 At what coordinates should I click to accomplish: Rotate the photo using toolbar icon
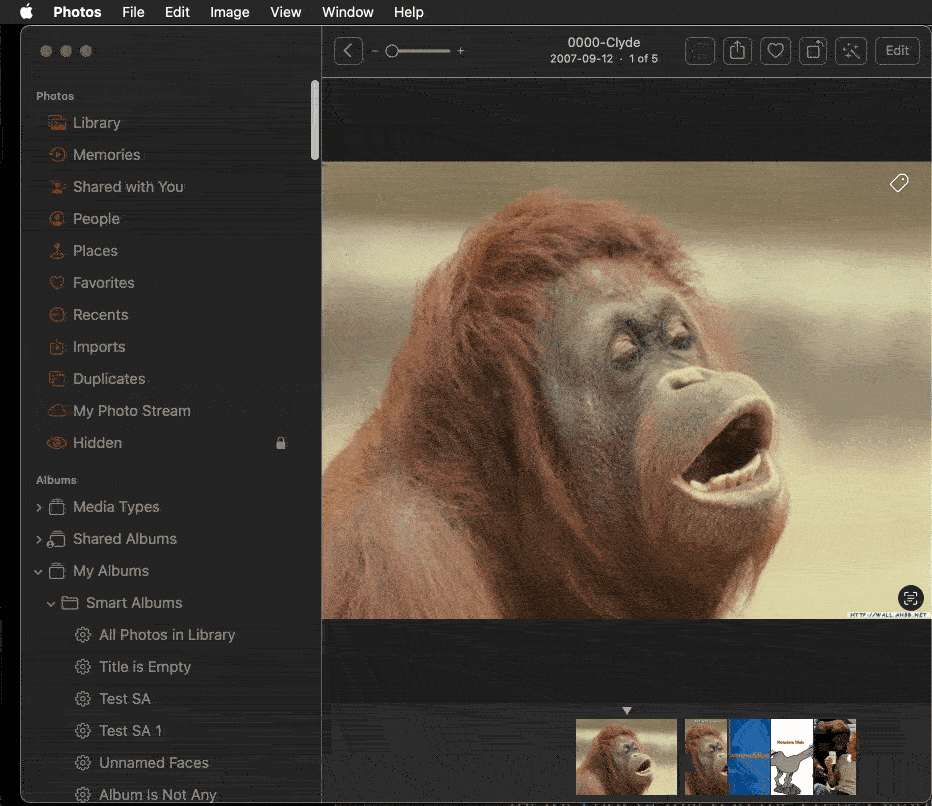coord(814,51)
